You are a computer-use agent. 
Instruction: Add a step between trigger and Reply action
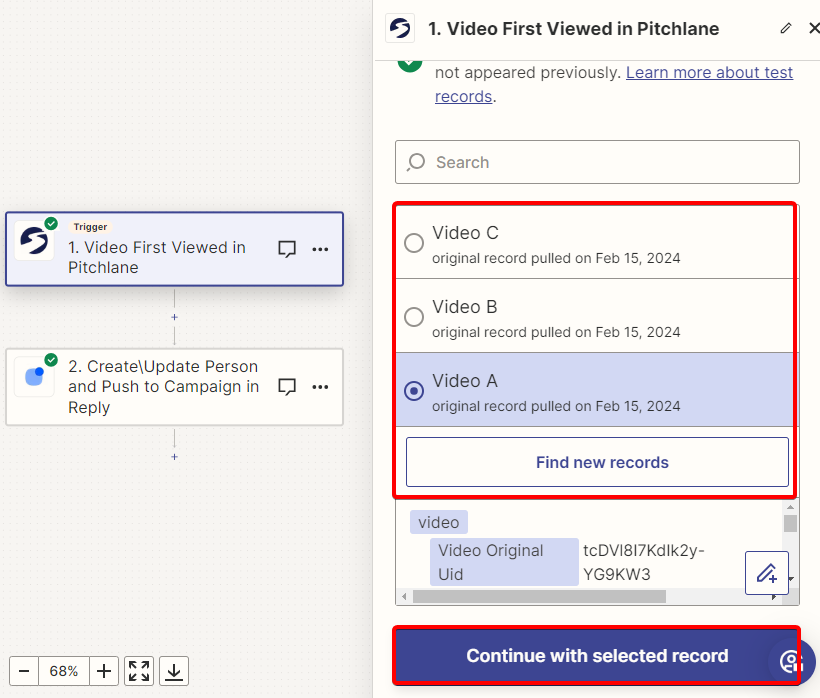coord(174,317)
